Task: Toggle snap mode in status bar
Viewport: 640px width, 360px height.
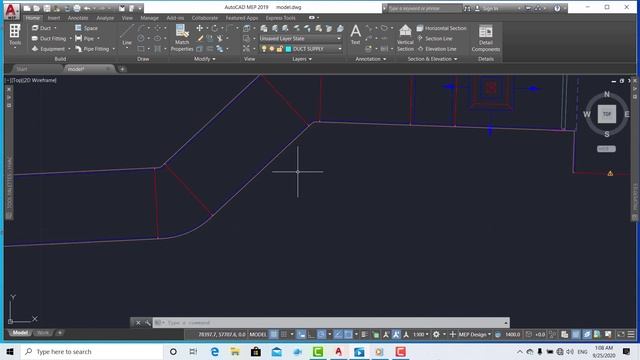Action: pyautogui.click(x=284, y=334)
